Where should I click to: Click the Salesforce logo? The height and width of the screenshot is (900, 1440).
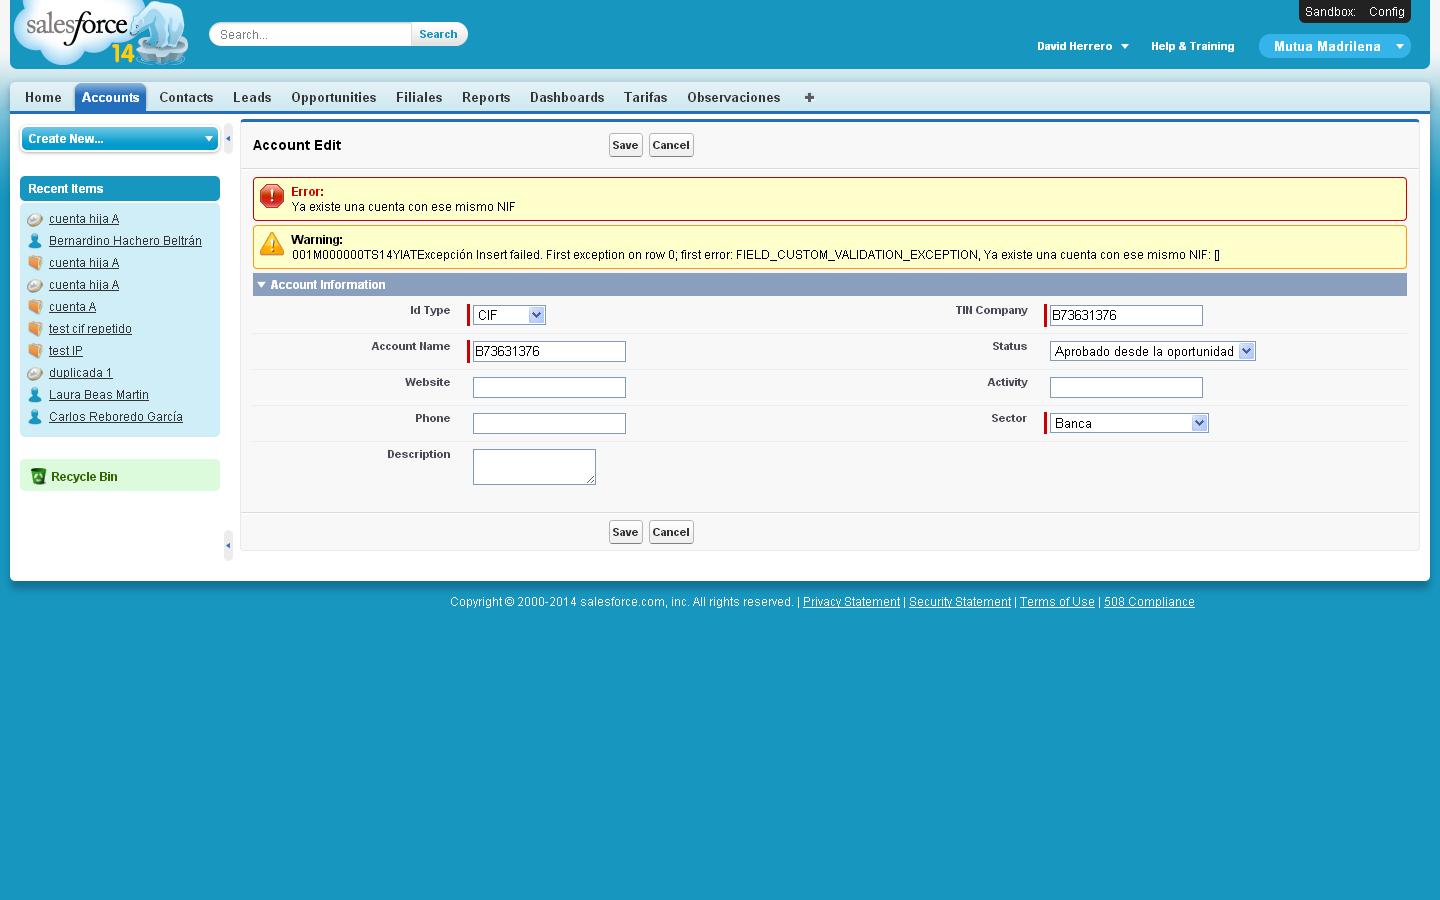pos(100,33)
